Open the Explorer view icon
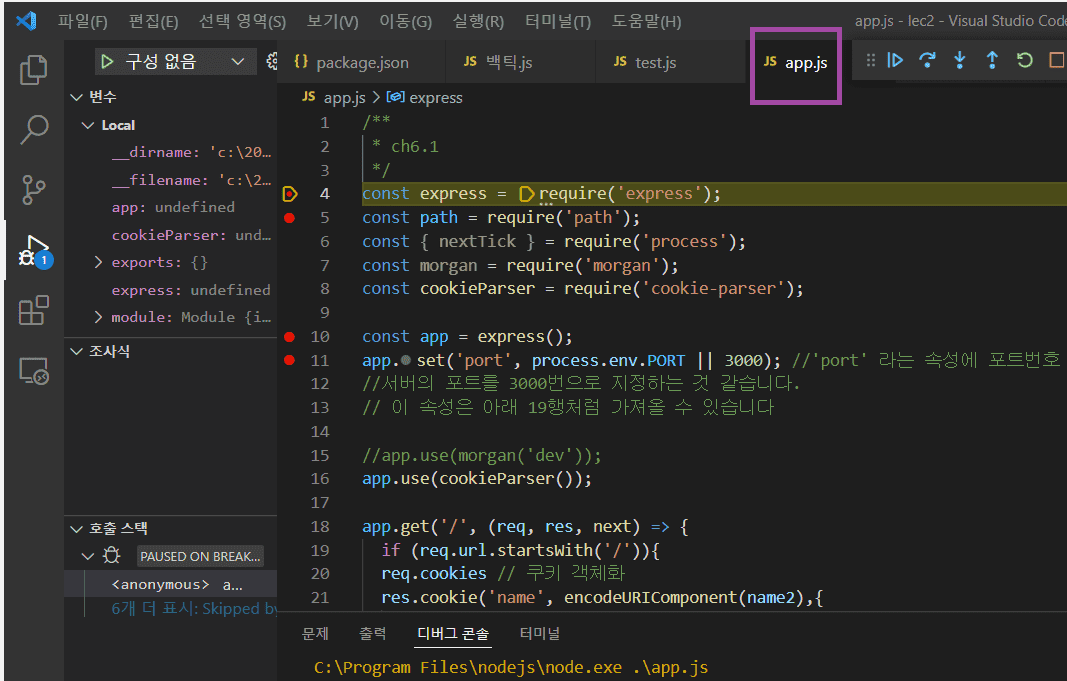The height and width of the screenshot is (681, 1067). tap(34, 69)
